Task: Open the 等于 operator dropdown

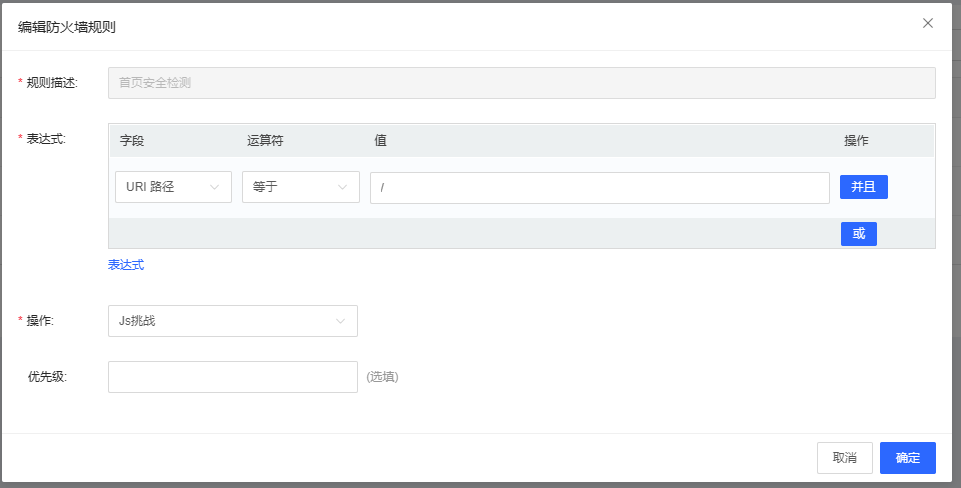Action: [301, 187]
